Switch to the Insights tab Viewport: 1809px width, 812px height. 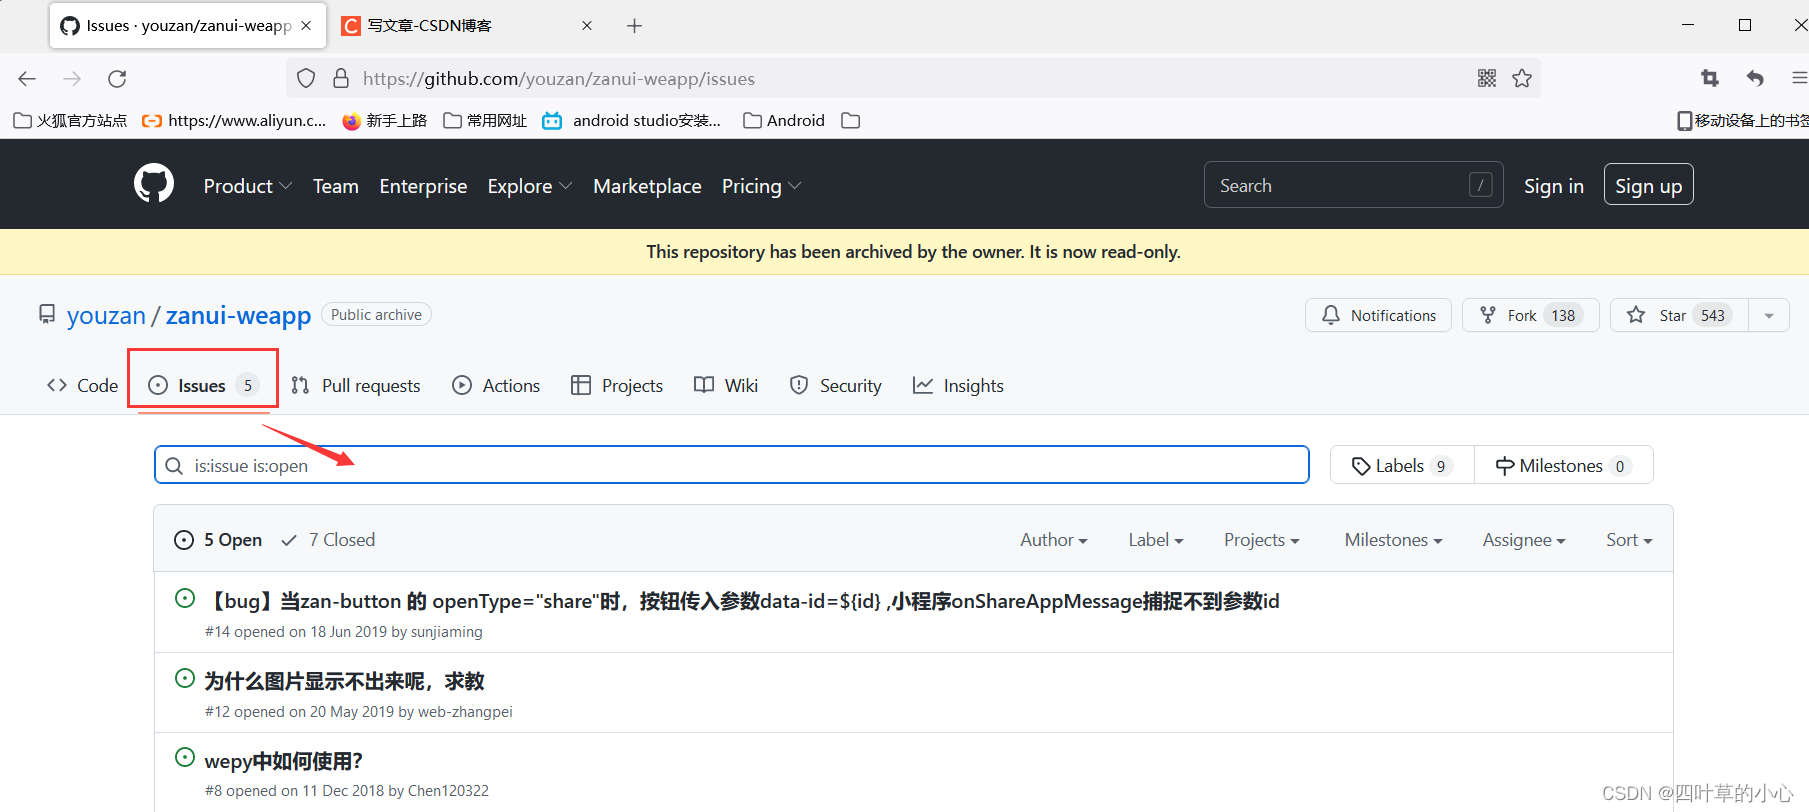click(x=958, y=386)
